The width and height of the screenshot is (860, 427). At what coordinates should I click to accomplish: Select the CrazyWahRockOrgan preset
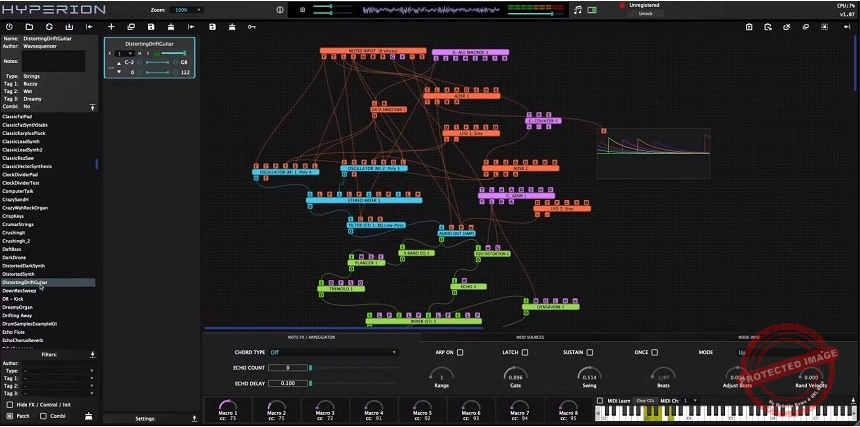pos(25,208)
